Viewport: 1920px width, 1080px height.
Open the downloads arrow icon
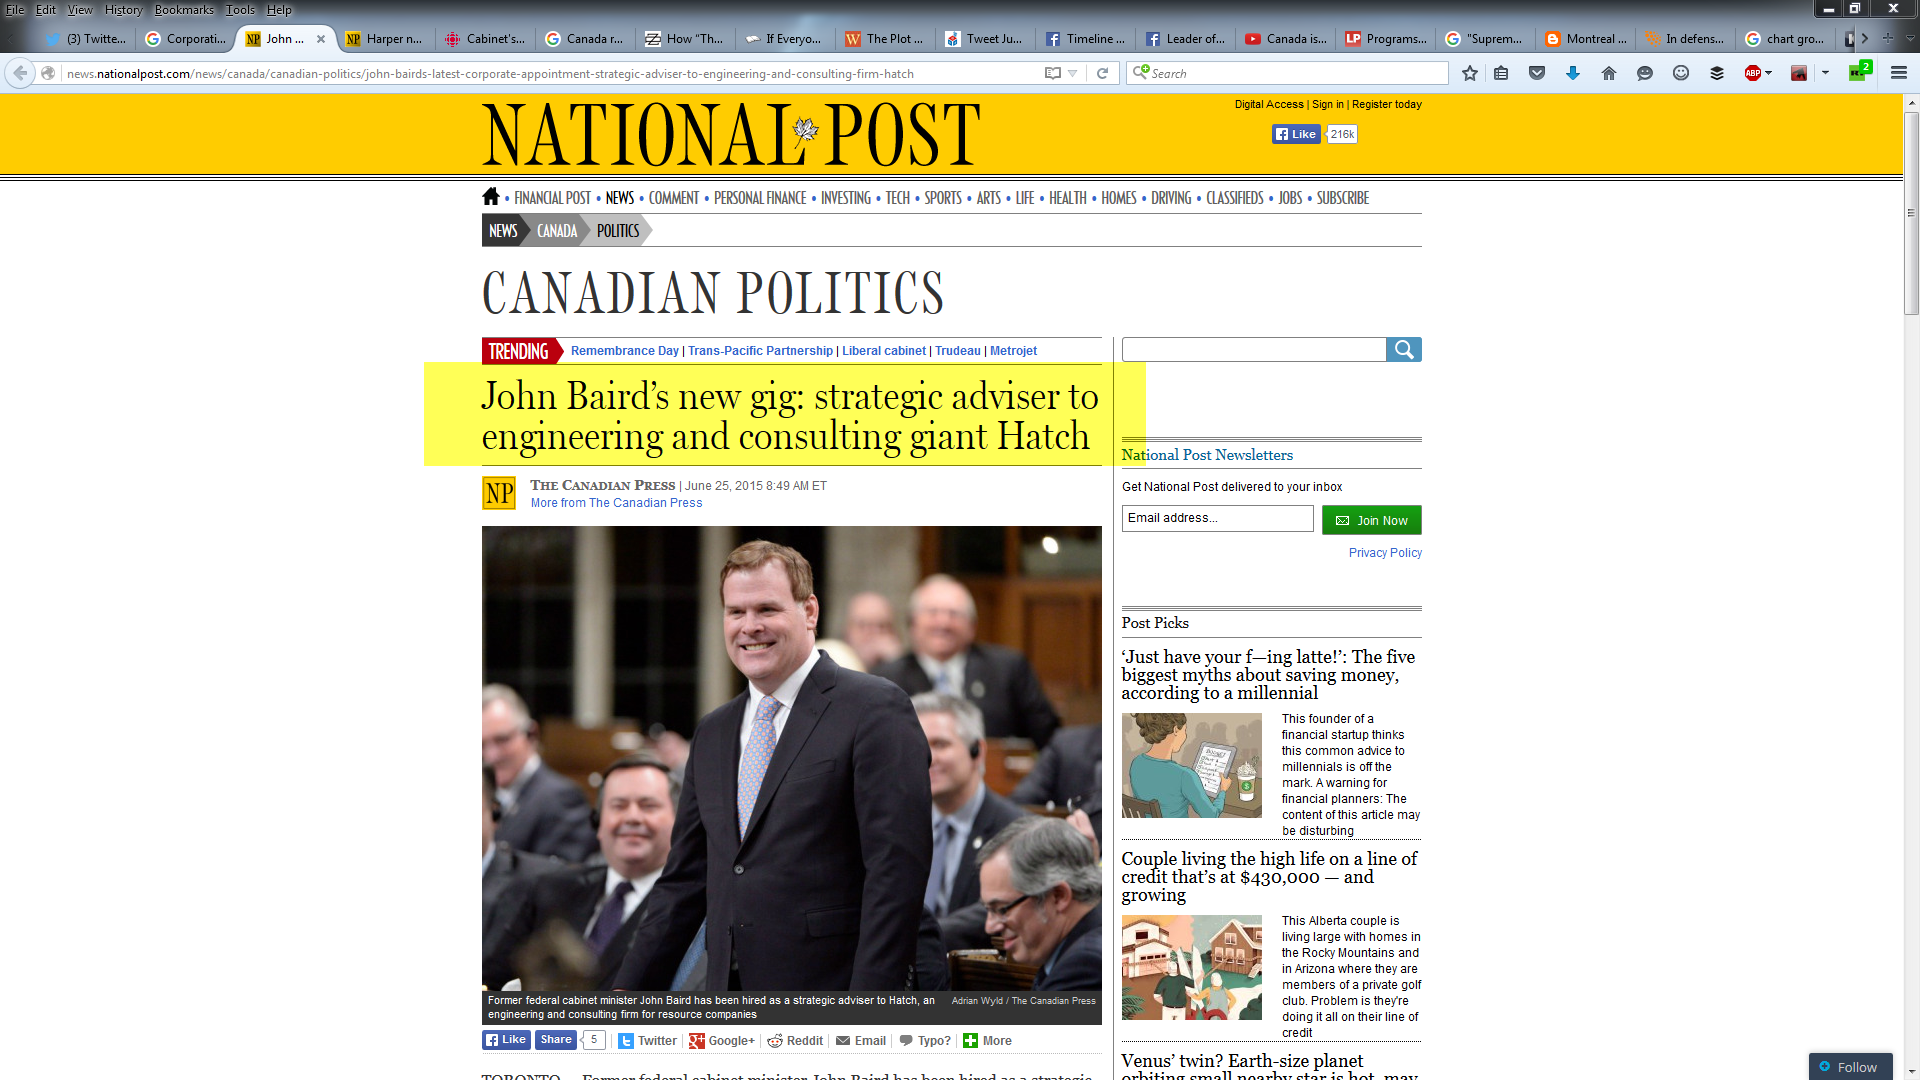point(1573,73)
